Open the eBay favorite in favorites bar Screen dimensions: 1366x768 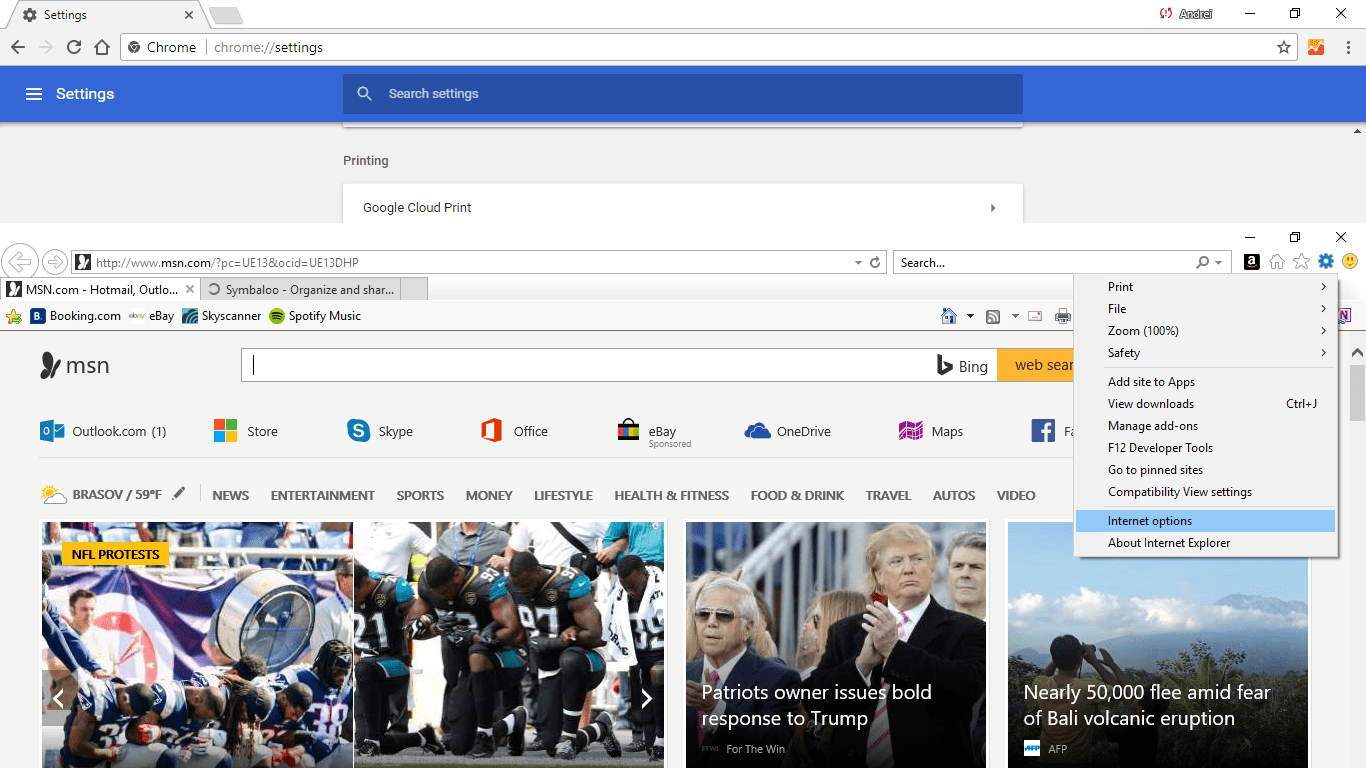click(x=151, y=316)
